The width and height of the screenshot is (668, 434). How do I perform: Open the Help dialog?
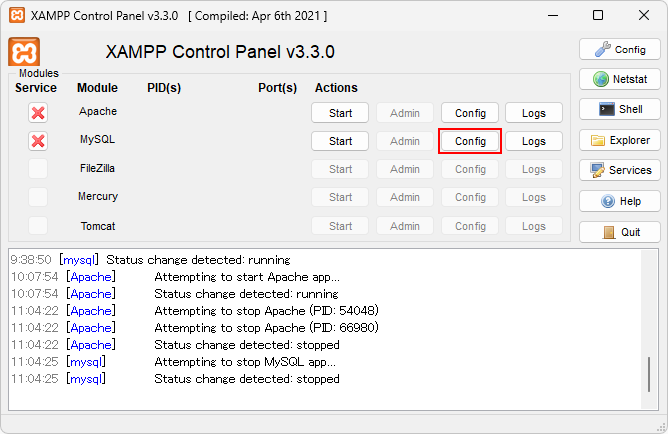point(620,201)
